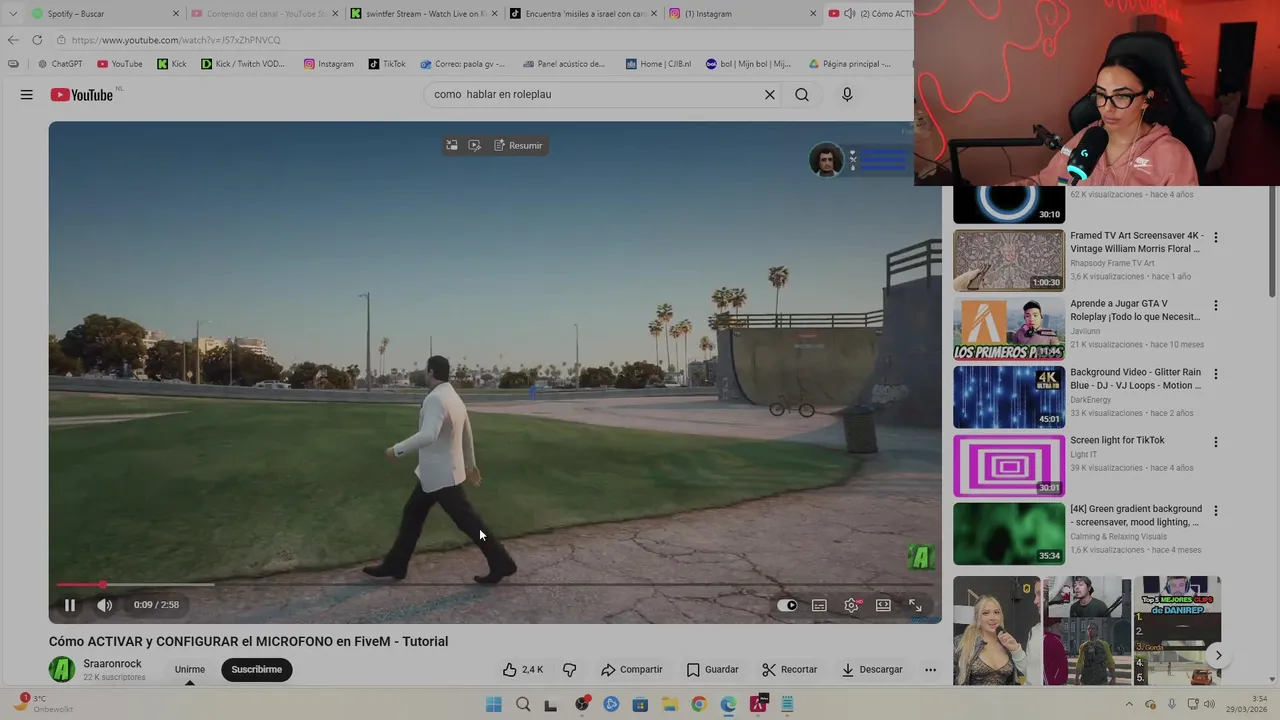Like the video with 2,4 K thumbs up
Screen dimensions: 1280x720
click(523, 670)
